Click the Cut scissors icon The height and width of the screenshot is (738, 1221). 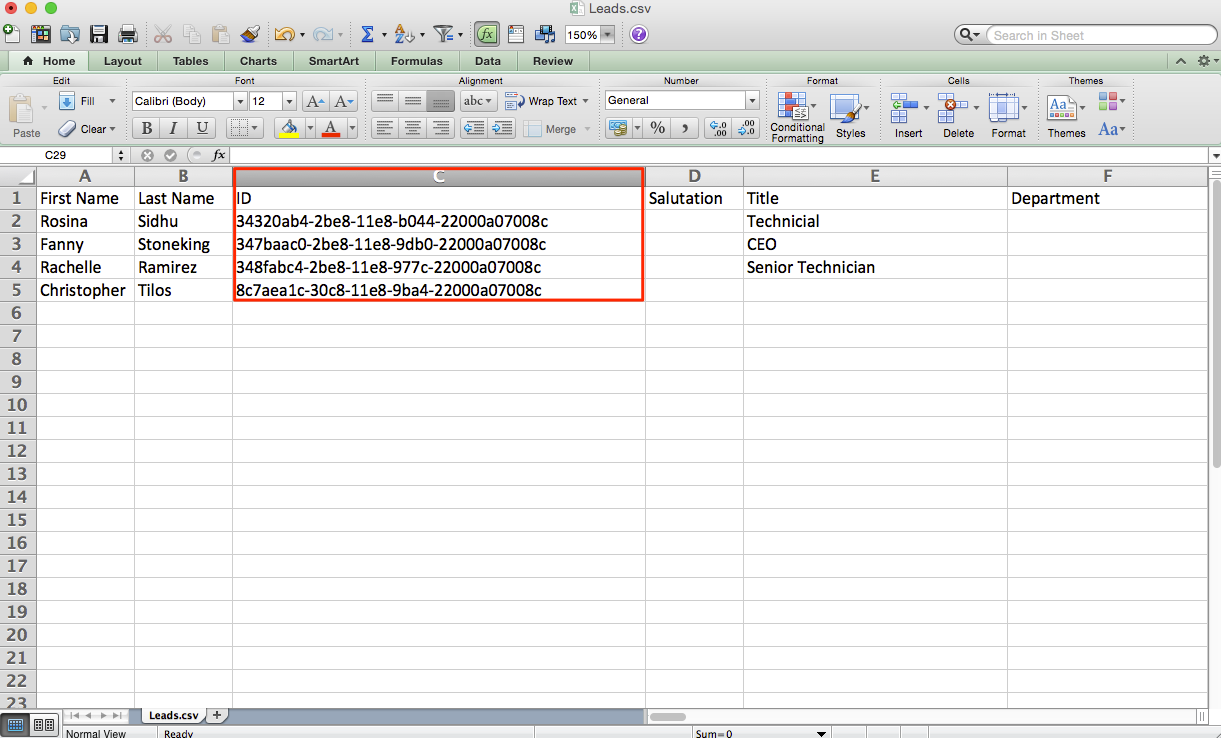tap(163, 35)
